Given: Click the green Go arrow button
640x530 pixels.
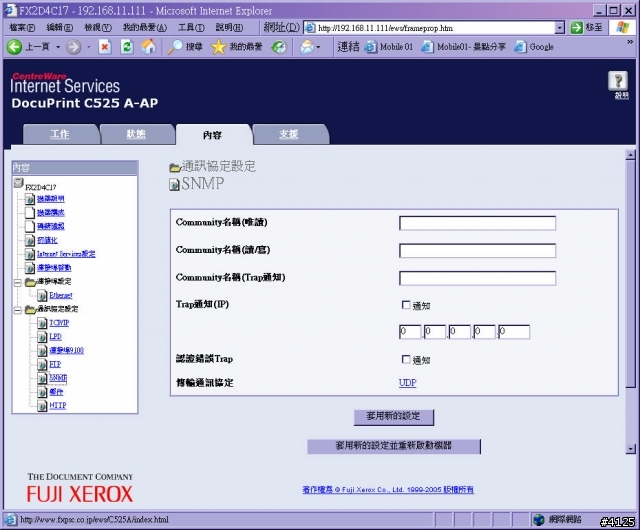Looking at the screenshot, I should click(576, 28).
